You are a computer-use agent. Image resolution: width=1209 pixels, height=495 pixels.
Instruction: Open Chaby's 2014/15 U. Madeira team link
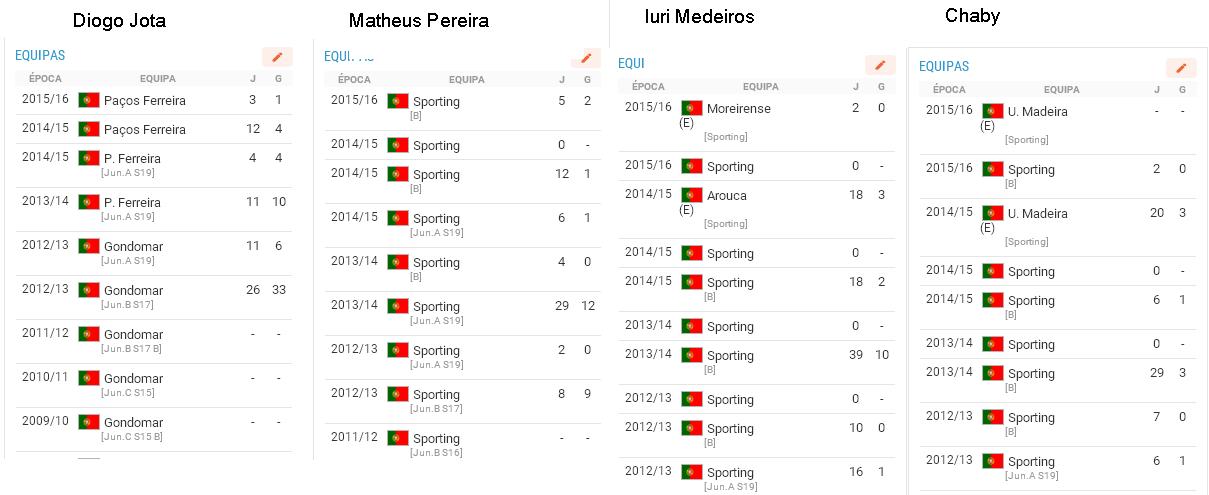[1038, 213]
